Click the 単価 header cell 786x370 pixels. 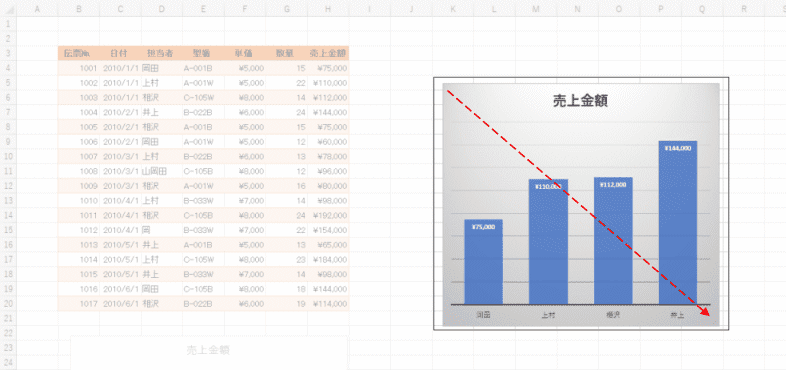tap(245, 53)
